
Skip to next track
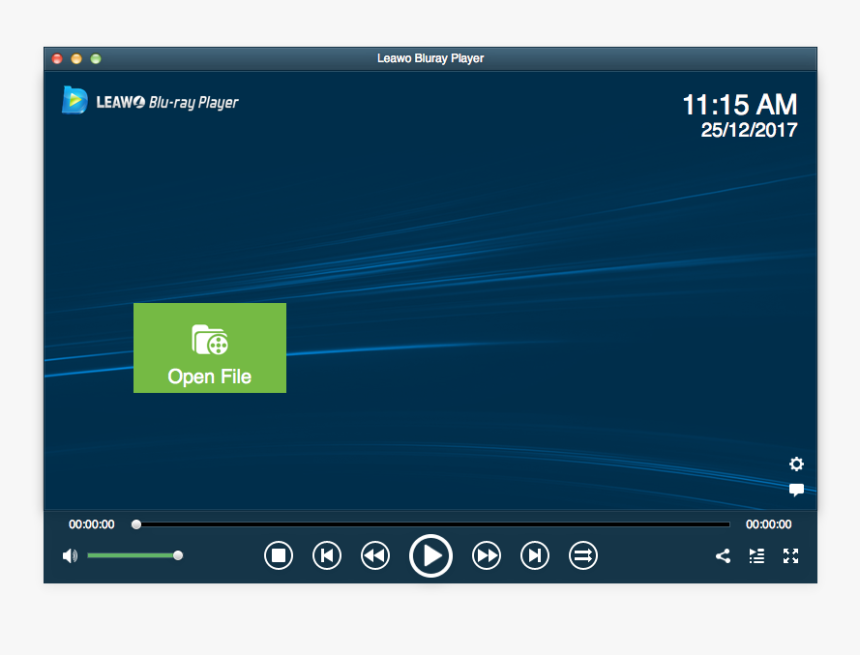click(x=534, y=556)
